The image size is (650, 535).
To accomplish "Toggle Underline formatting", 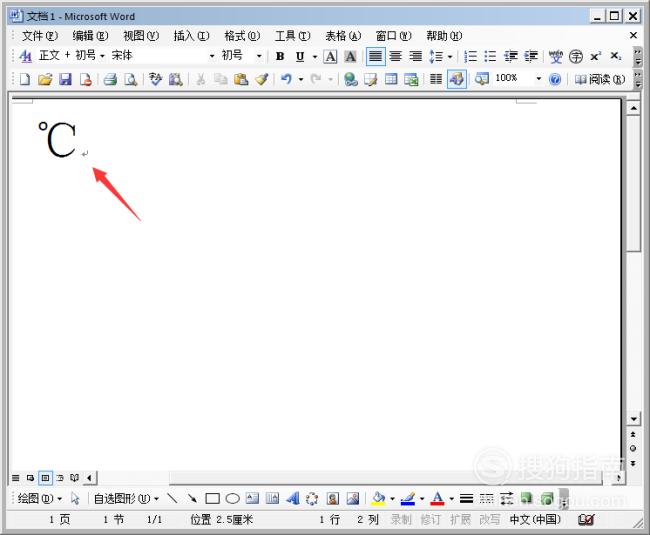I will (x=300, y=56).
